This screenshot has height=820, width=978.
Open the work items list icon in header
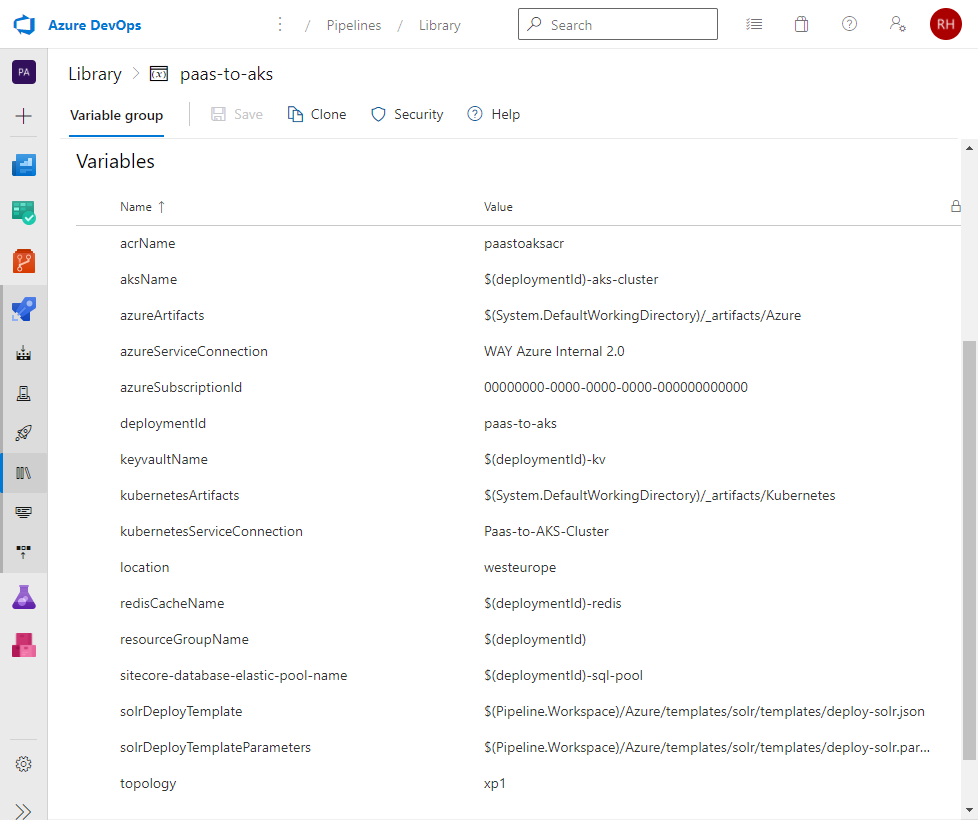[x=754, y=24]
